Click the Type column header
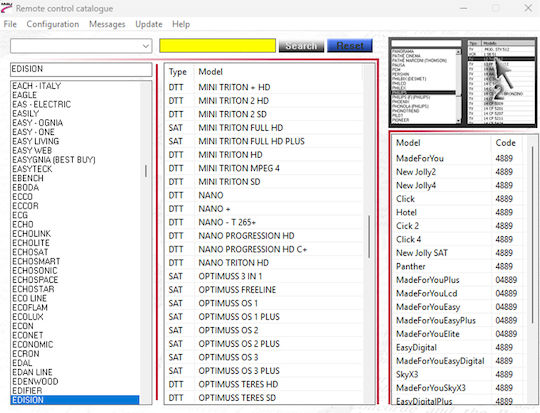The image size is (540, 413). pos(178,72)
